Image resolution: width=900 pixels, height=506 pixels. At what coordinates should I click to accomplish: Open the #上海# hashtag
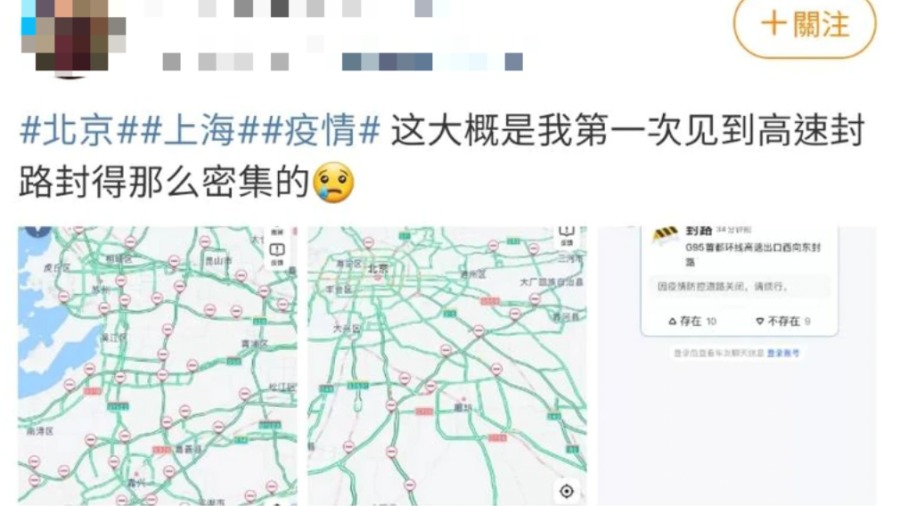(200, 131)
